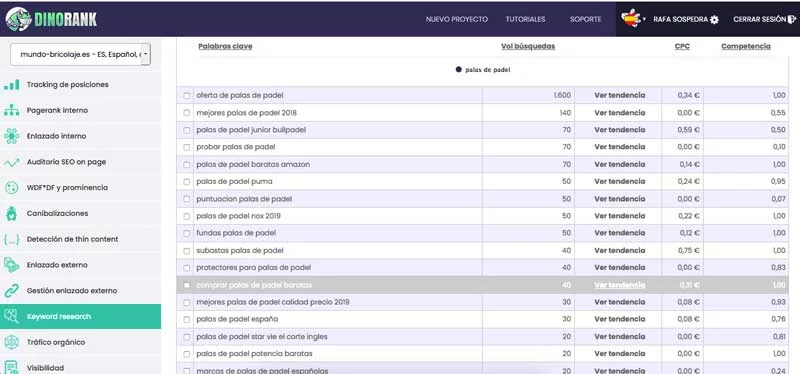The image size is (800, 374).
Task: Select the 'probar palas de padel' checkbox
Action: (x=187, y=147)
